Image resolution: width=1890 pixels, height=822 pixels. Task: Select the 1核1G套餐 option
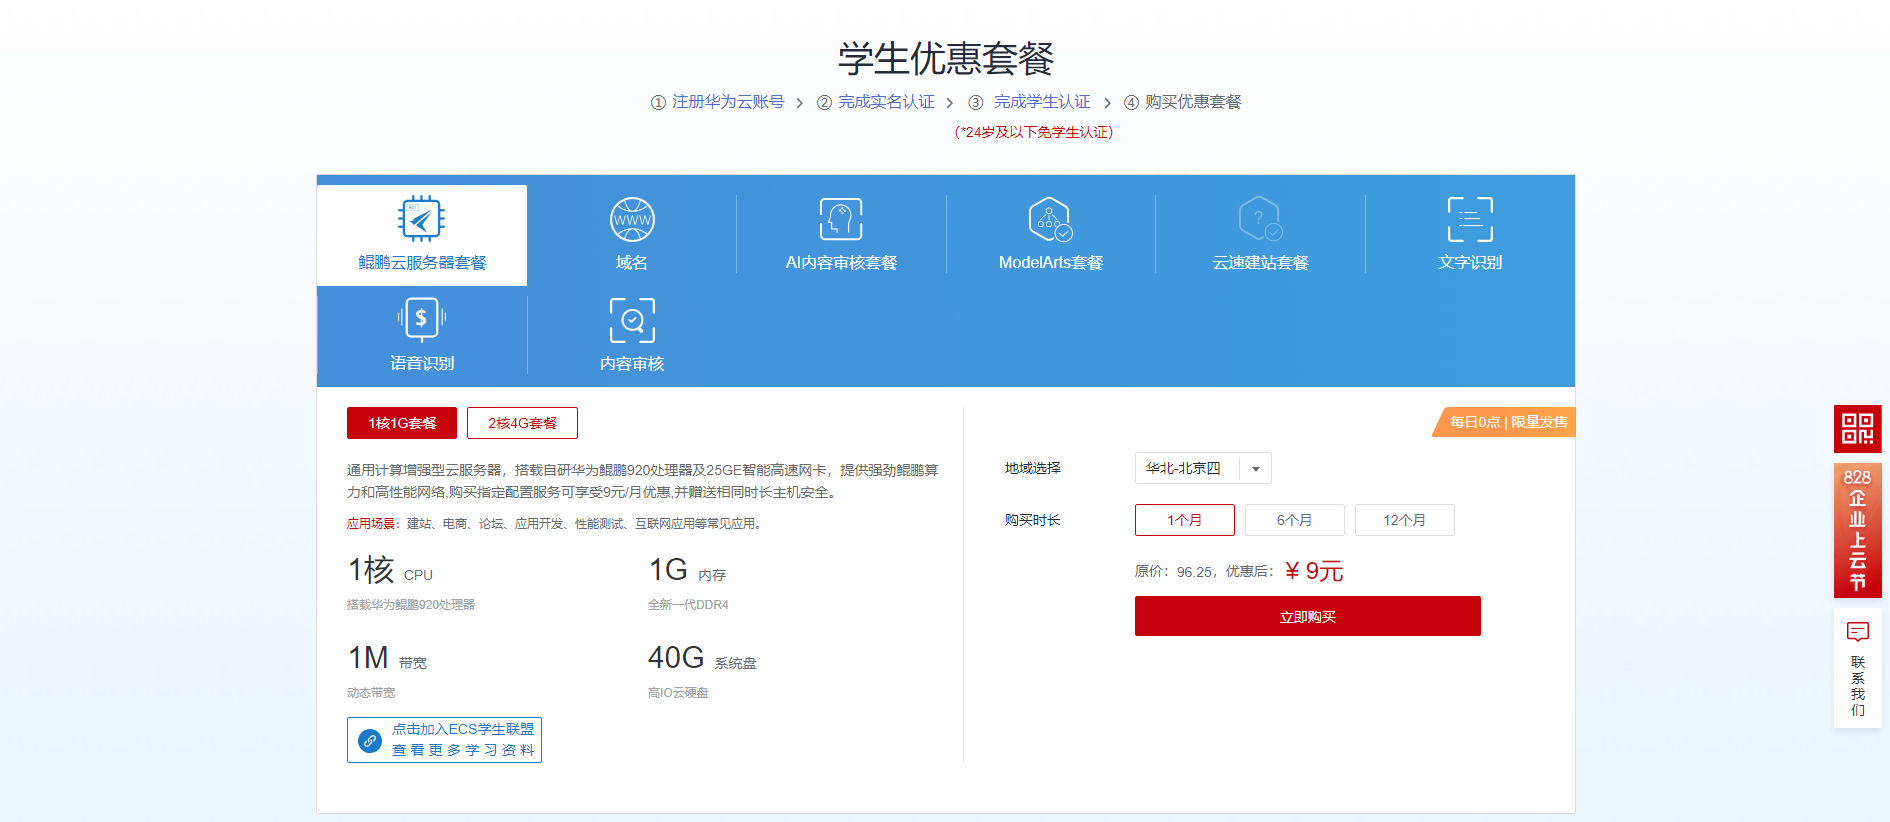pos(402,423)
